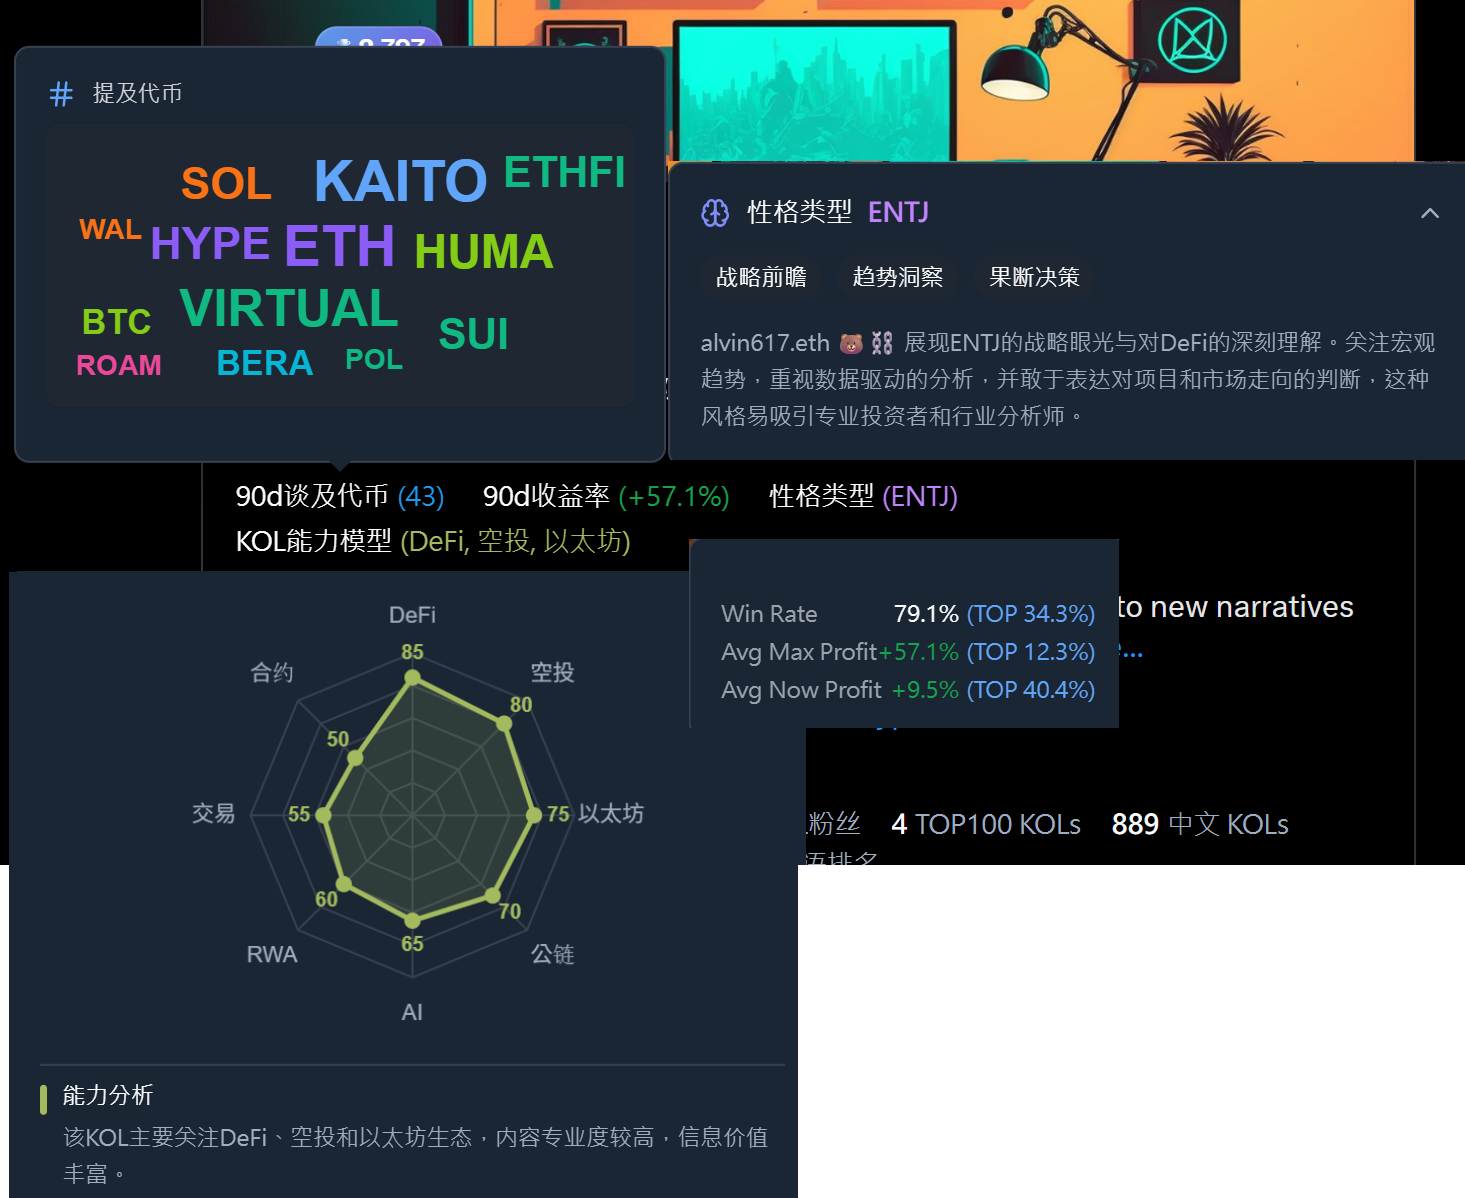1465x1198 pixels.
Task: Click the 空投 radar point labeled 80
Action: click(504, 721)
